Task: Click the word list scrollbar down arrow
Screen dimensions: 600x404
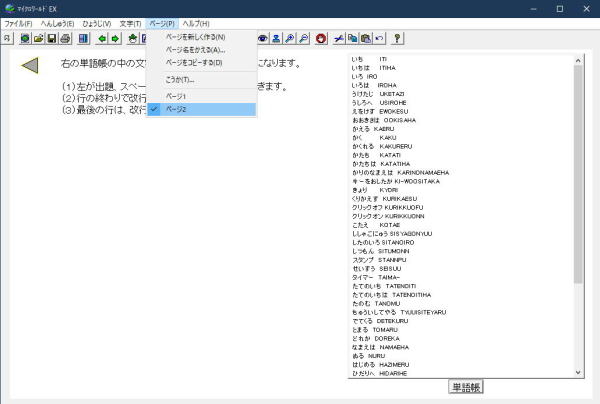Action: click(578, 373)
